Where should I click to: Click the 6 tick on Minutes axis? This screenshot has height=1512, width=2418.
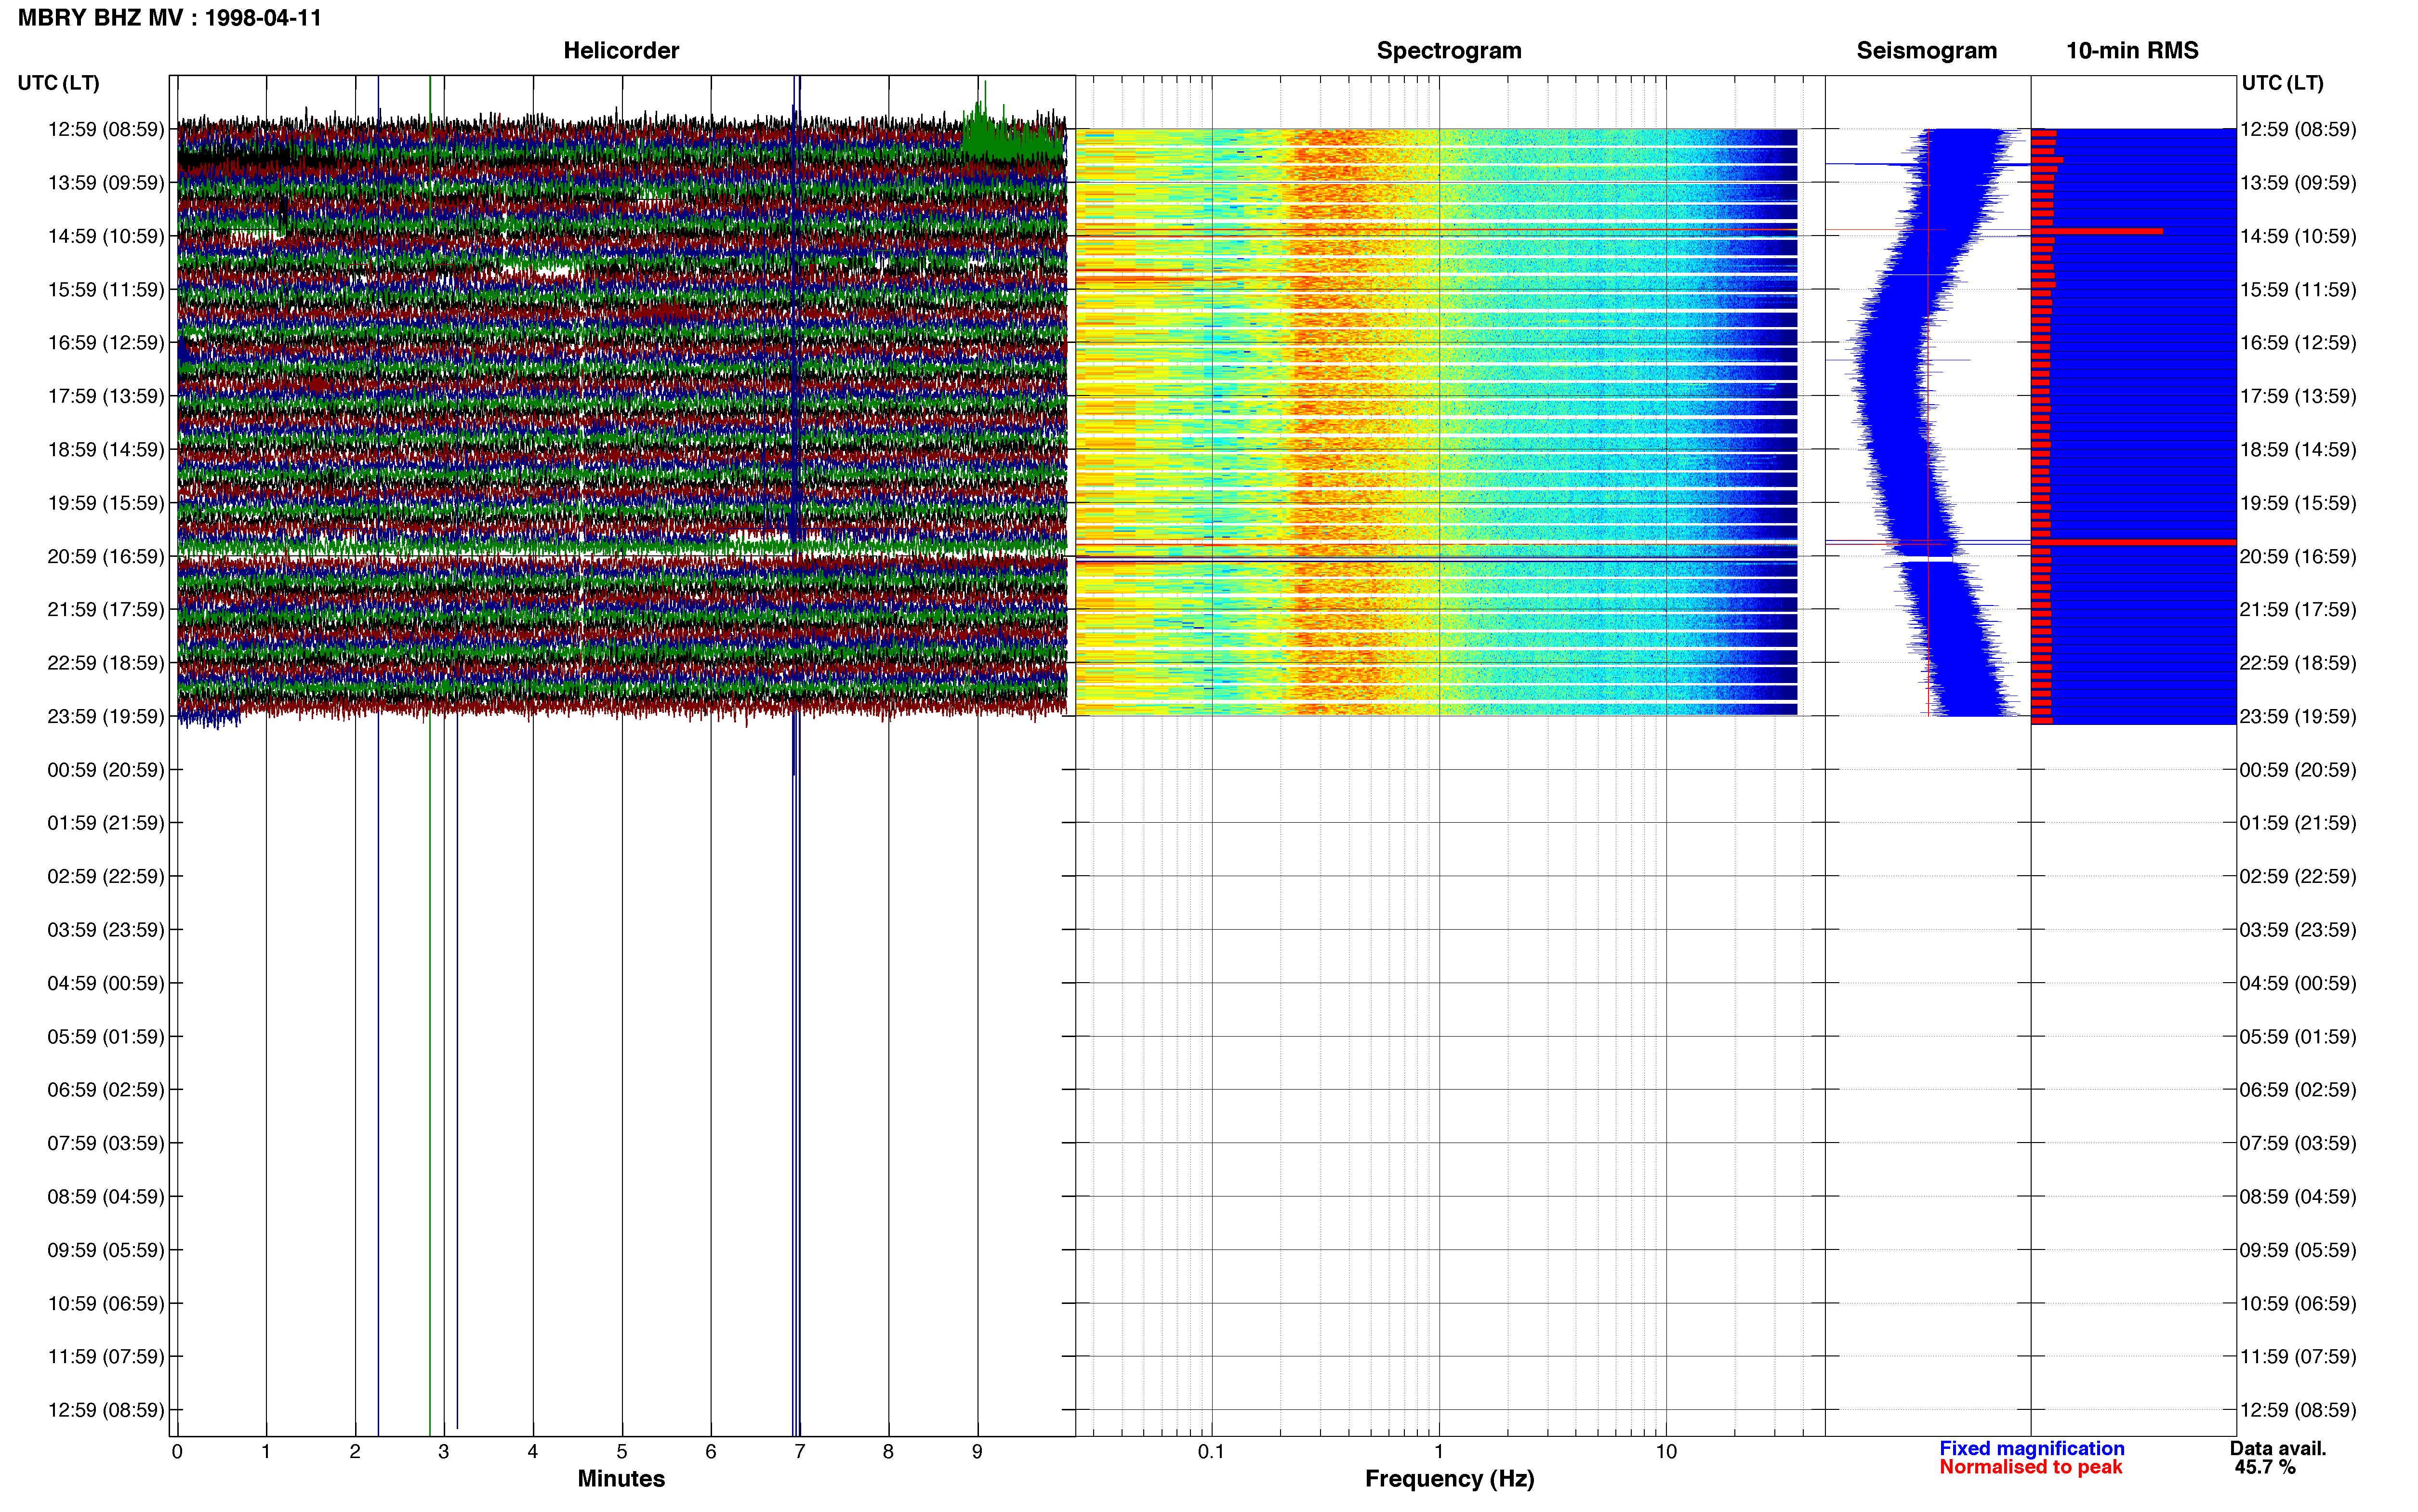click(711, 1451)
